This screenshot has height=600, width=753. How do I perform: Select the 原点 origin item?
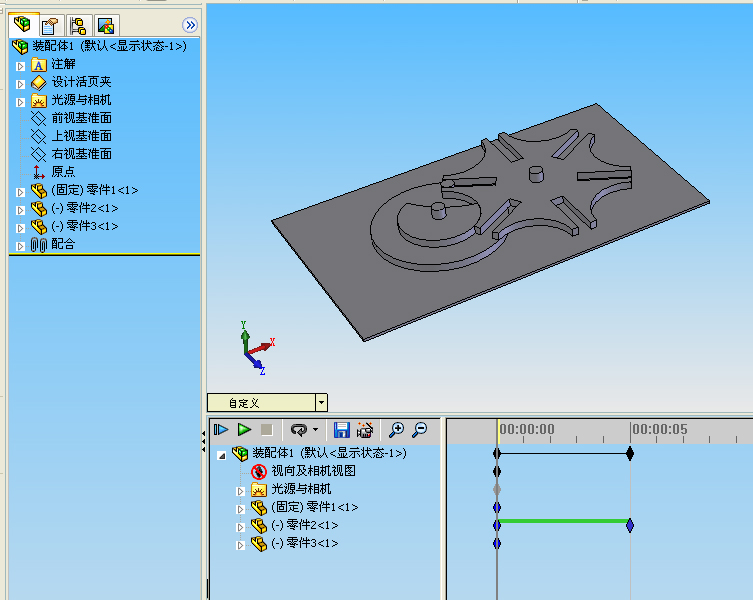[x=63, y=172]
